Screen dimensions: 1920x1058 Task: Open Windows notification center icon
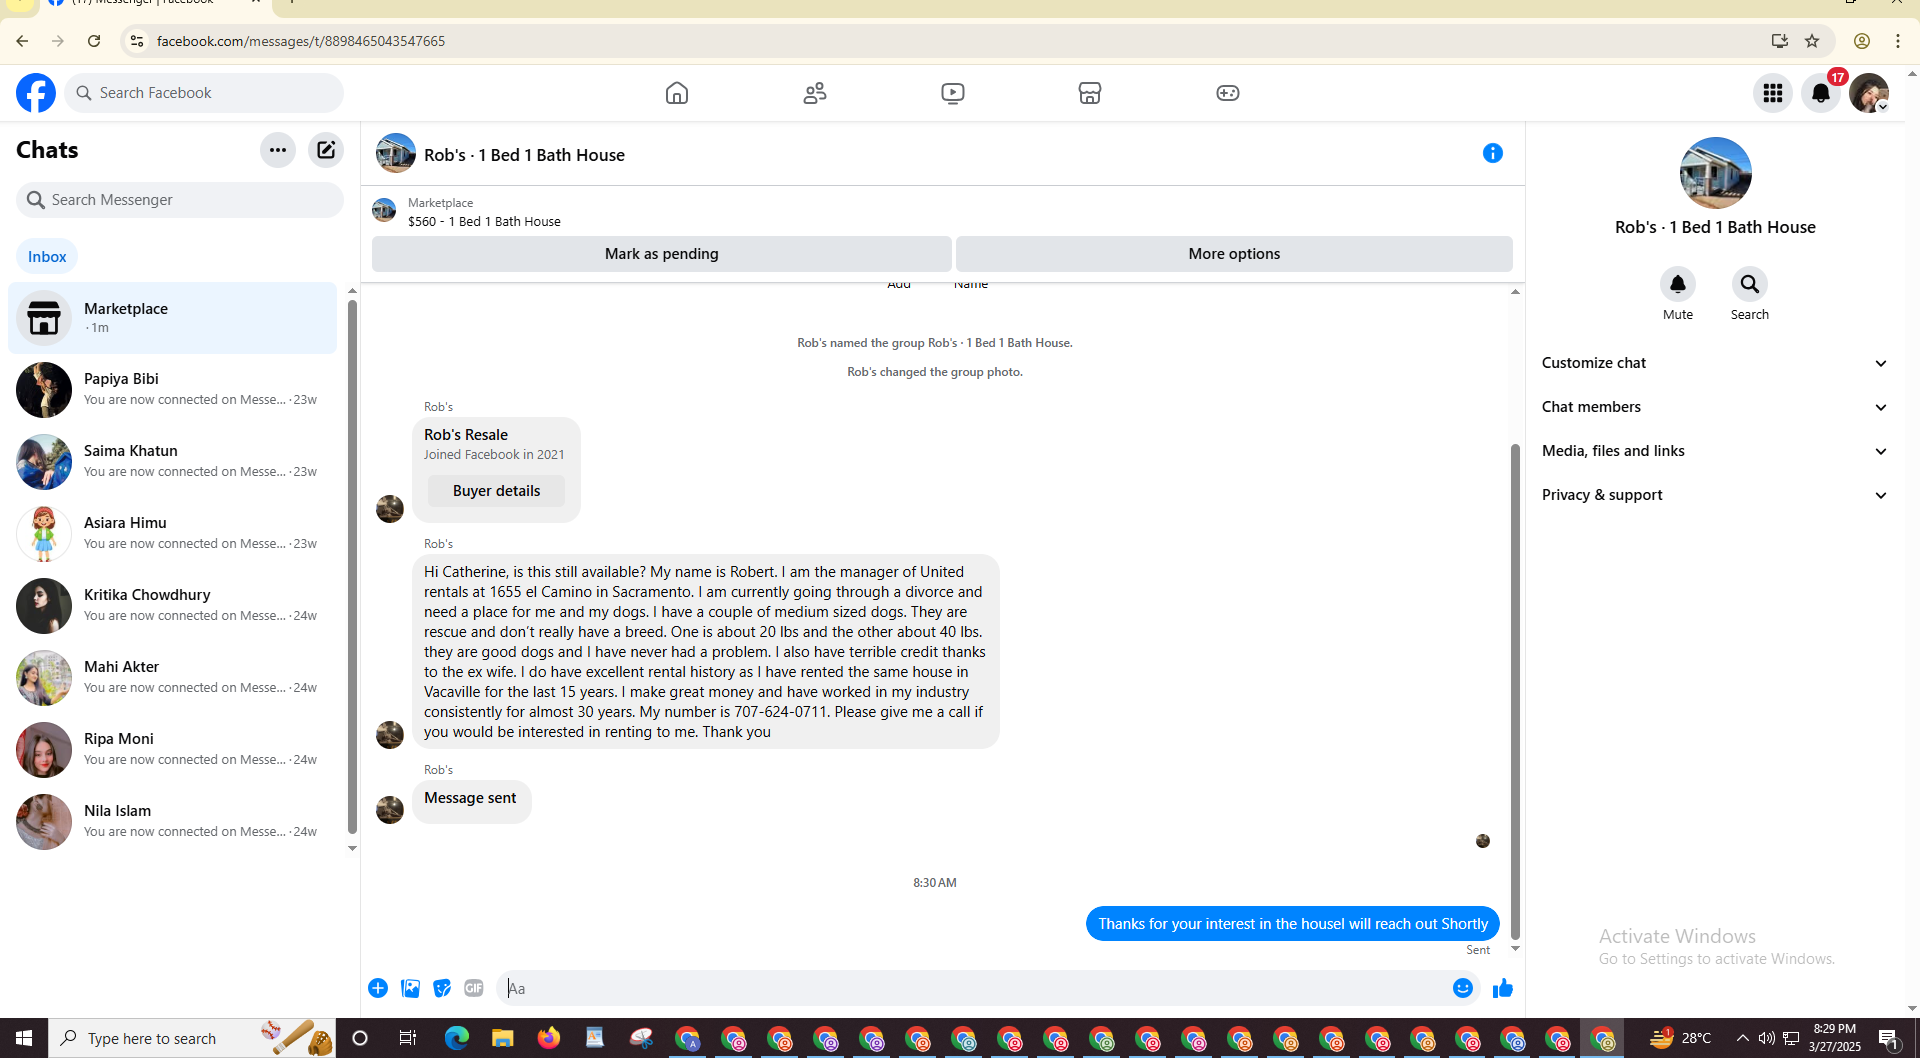point(1889,1038)
